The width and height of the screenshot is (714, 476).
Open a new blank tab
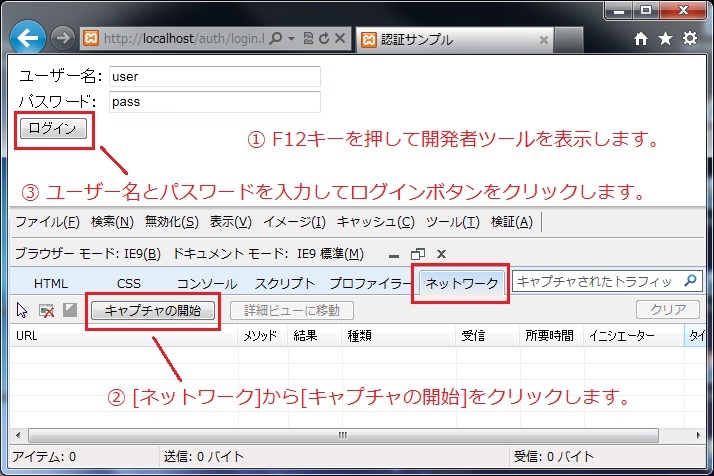click(x=569, y=40)
